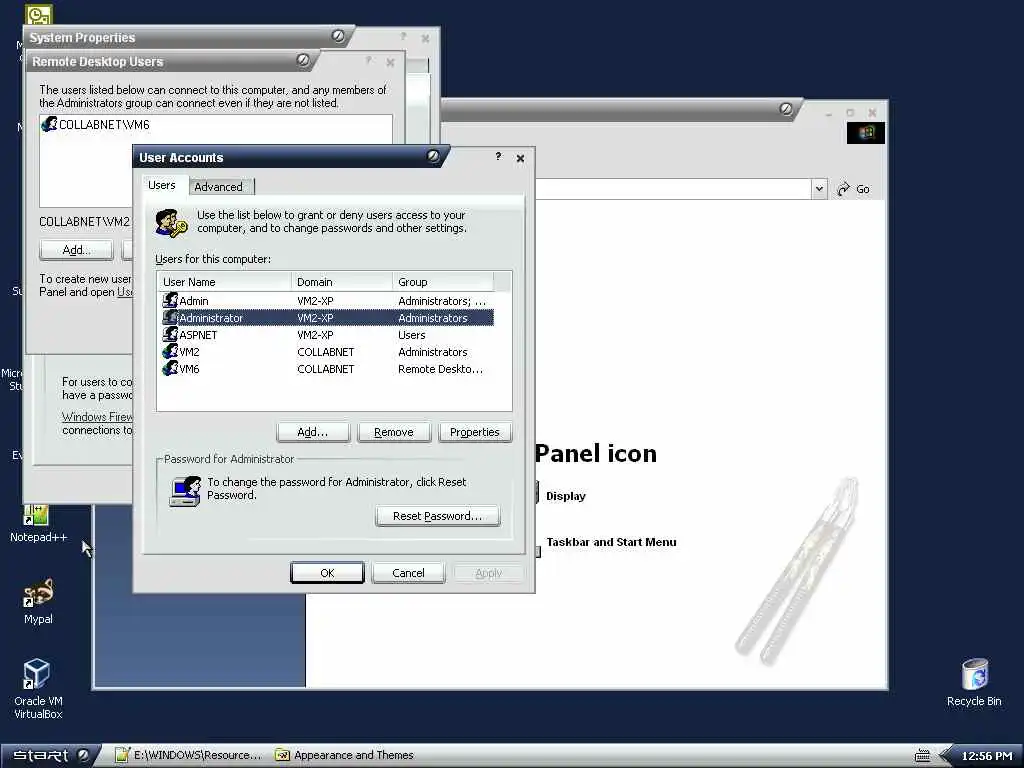Click the pin icon next to Start button

tap(84, 755)
